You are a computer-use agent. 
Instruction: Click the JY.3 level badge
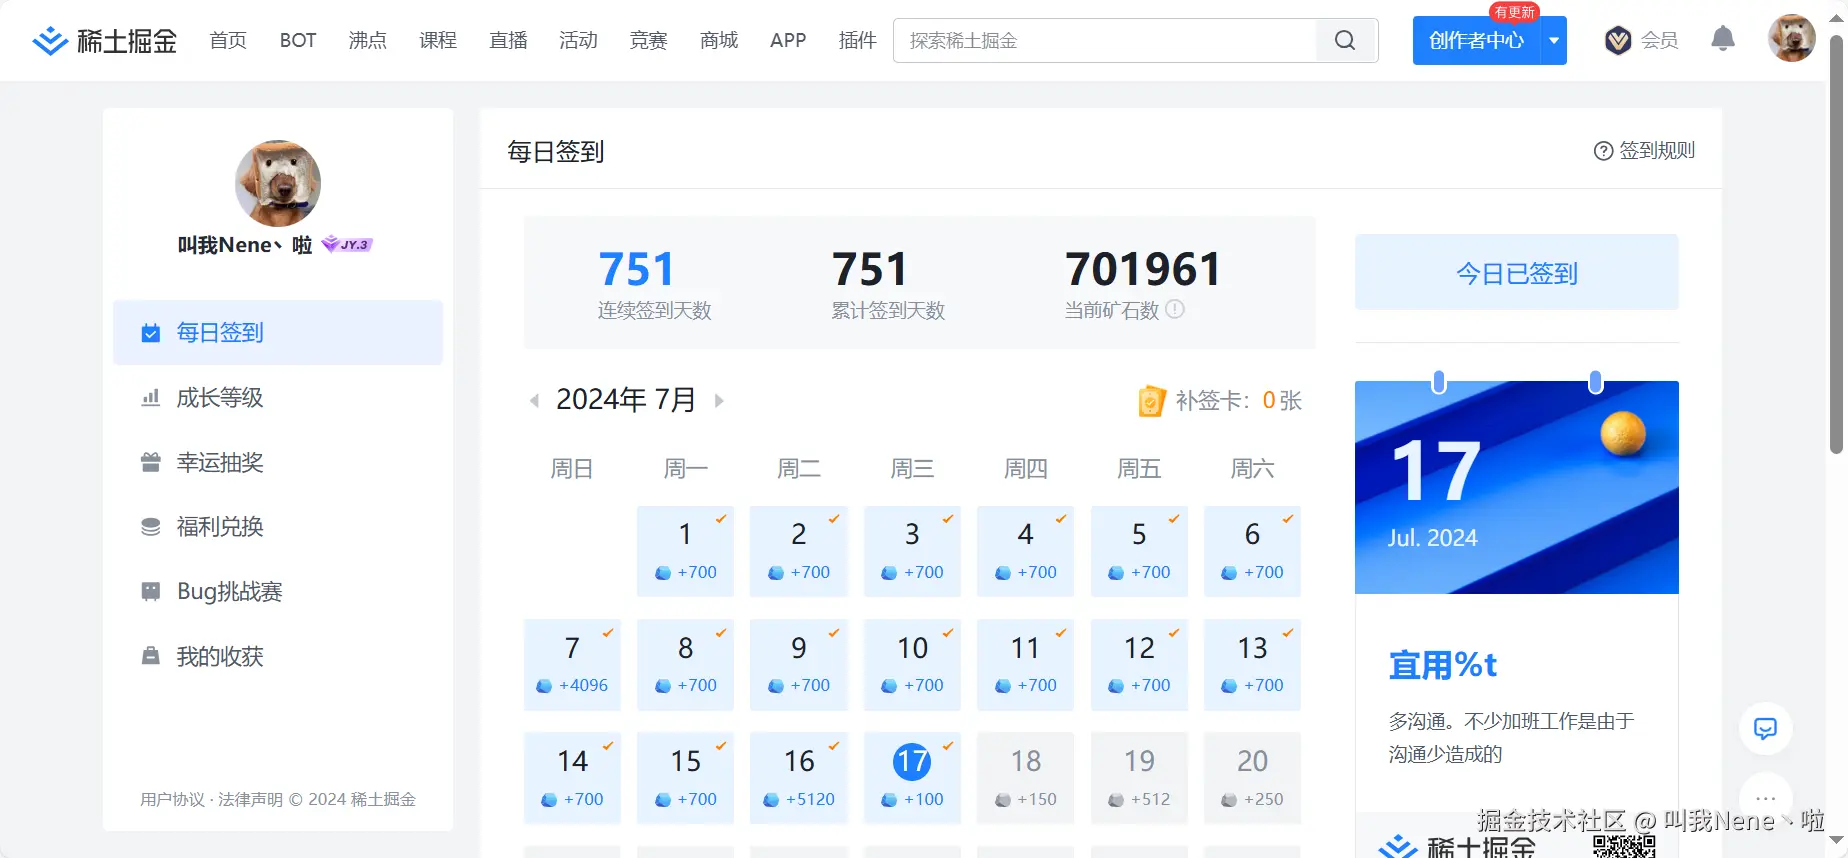[347, 245]
